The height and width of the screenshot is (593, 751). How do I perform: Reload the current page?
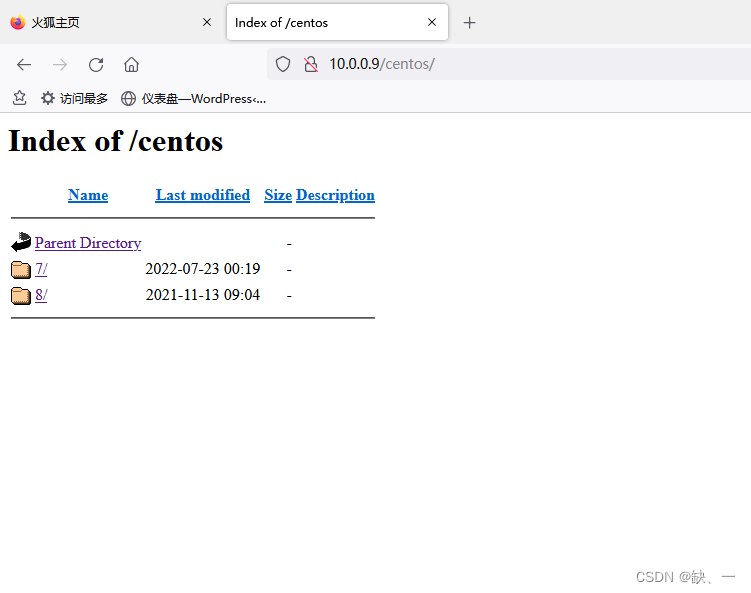[96, 65]
